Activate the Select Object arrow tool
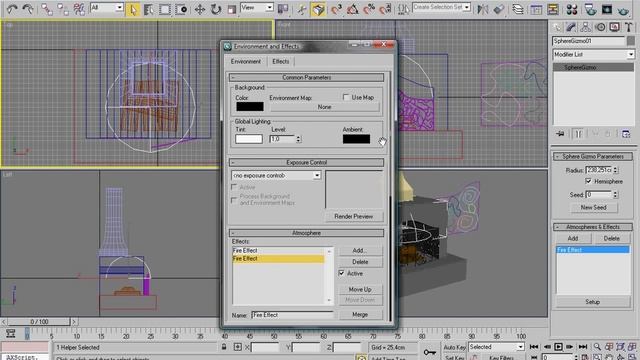 (133, 9)
